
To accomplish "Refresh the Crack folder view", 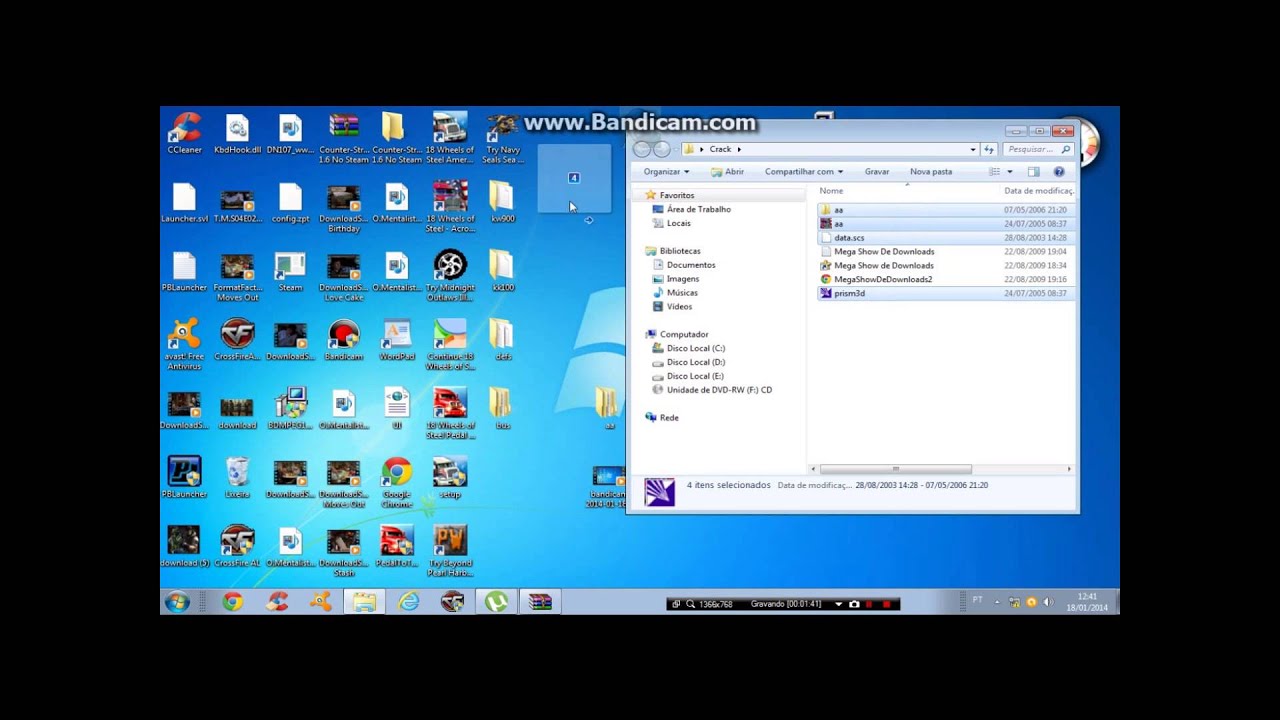I will point(989,149).
